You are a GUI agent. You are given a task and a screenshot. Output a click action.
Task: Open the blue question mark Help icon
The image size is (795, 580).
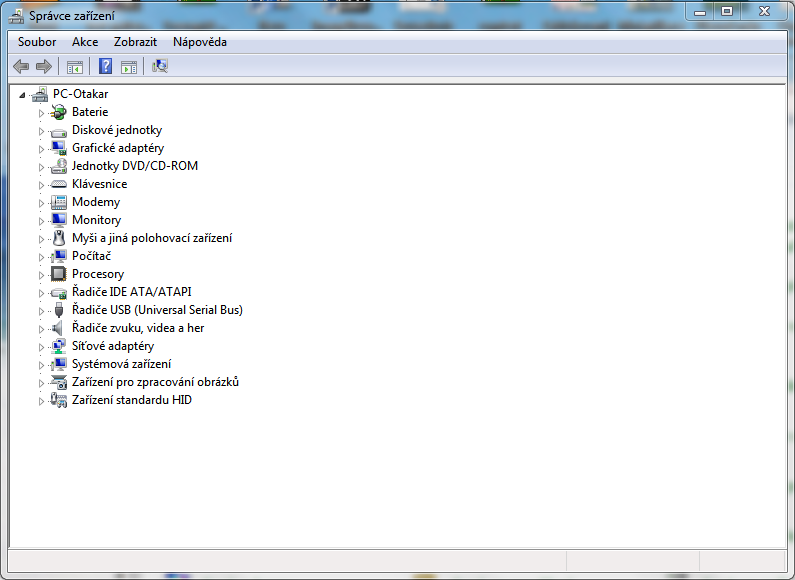(x=105, y=66)
